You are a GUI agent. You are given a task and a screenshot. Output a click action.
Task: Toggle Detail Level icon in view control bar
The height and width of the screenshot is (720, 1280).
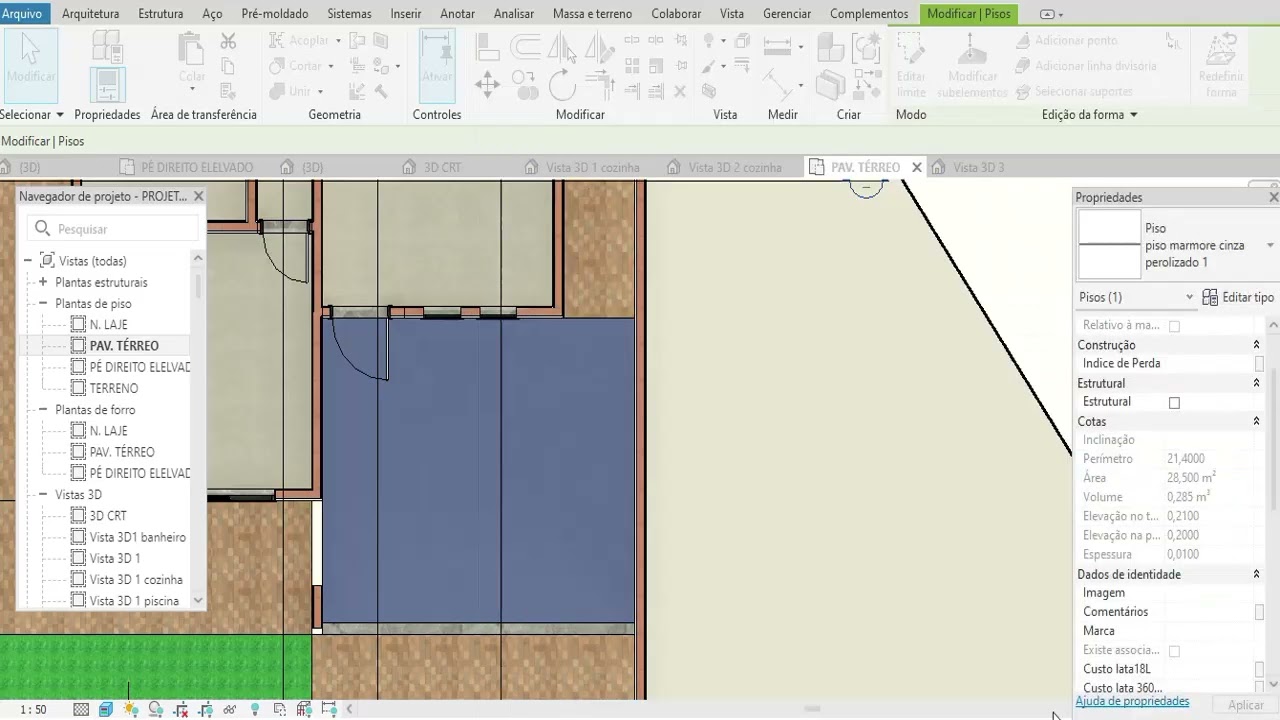tap(81, 709)
